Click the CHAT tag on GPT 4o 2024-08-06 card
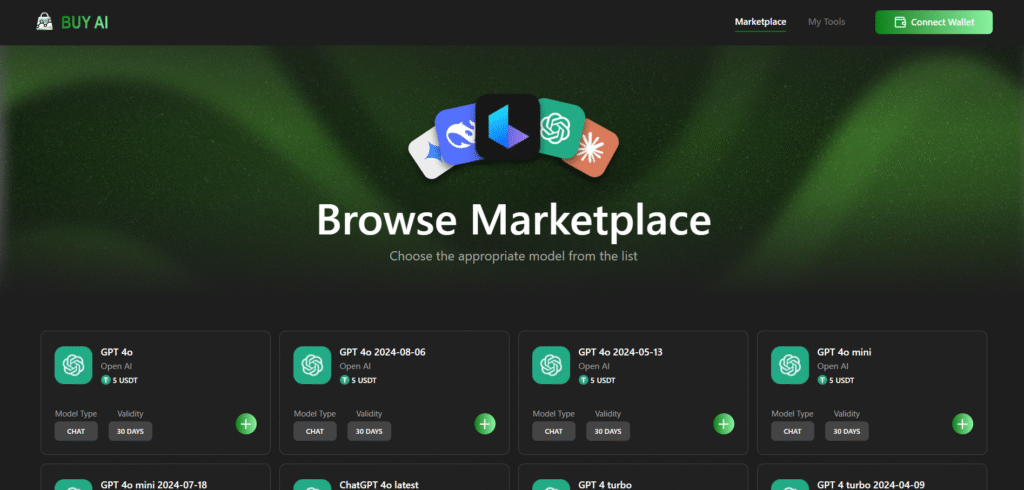 [x=315, y=431]
